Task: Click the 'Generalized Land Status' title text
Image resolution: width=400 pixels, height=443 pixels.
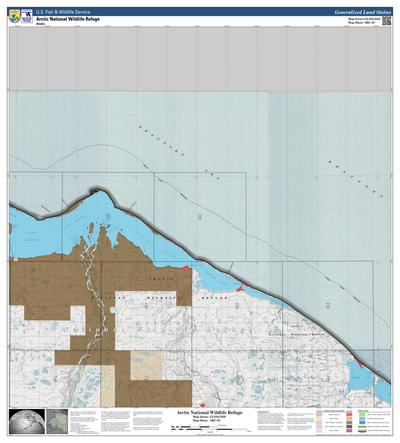Action: click(362, 12)
